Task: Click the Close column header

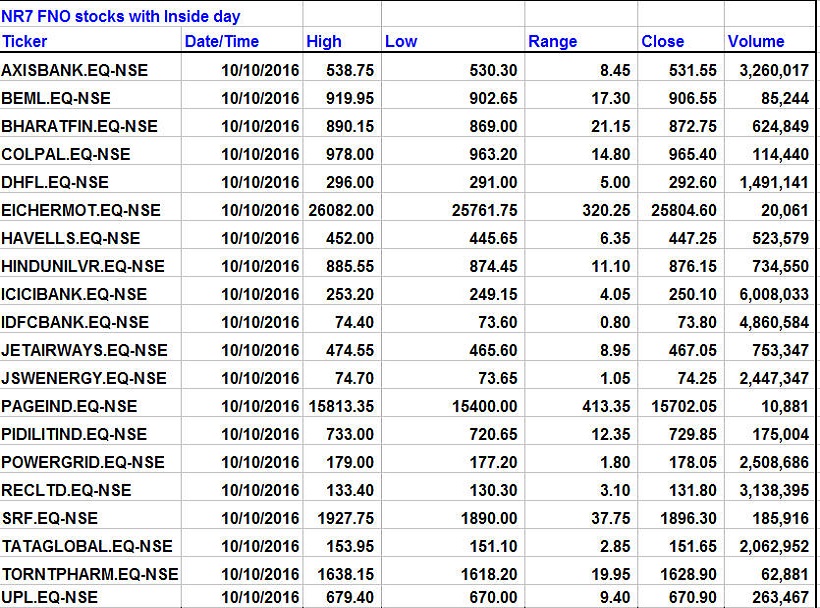Action: coord(662,41)
